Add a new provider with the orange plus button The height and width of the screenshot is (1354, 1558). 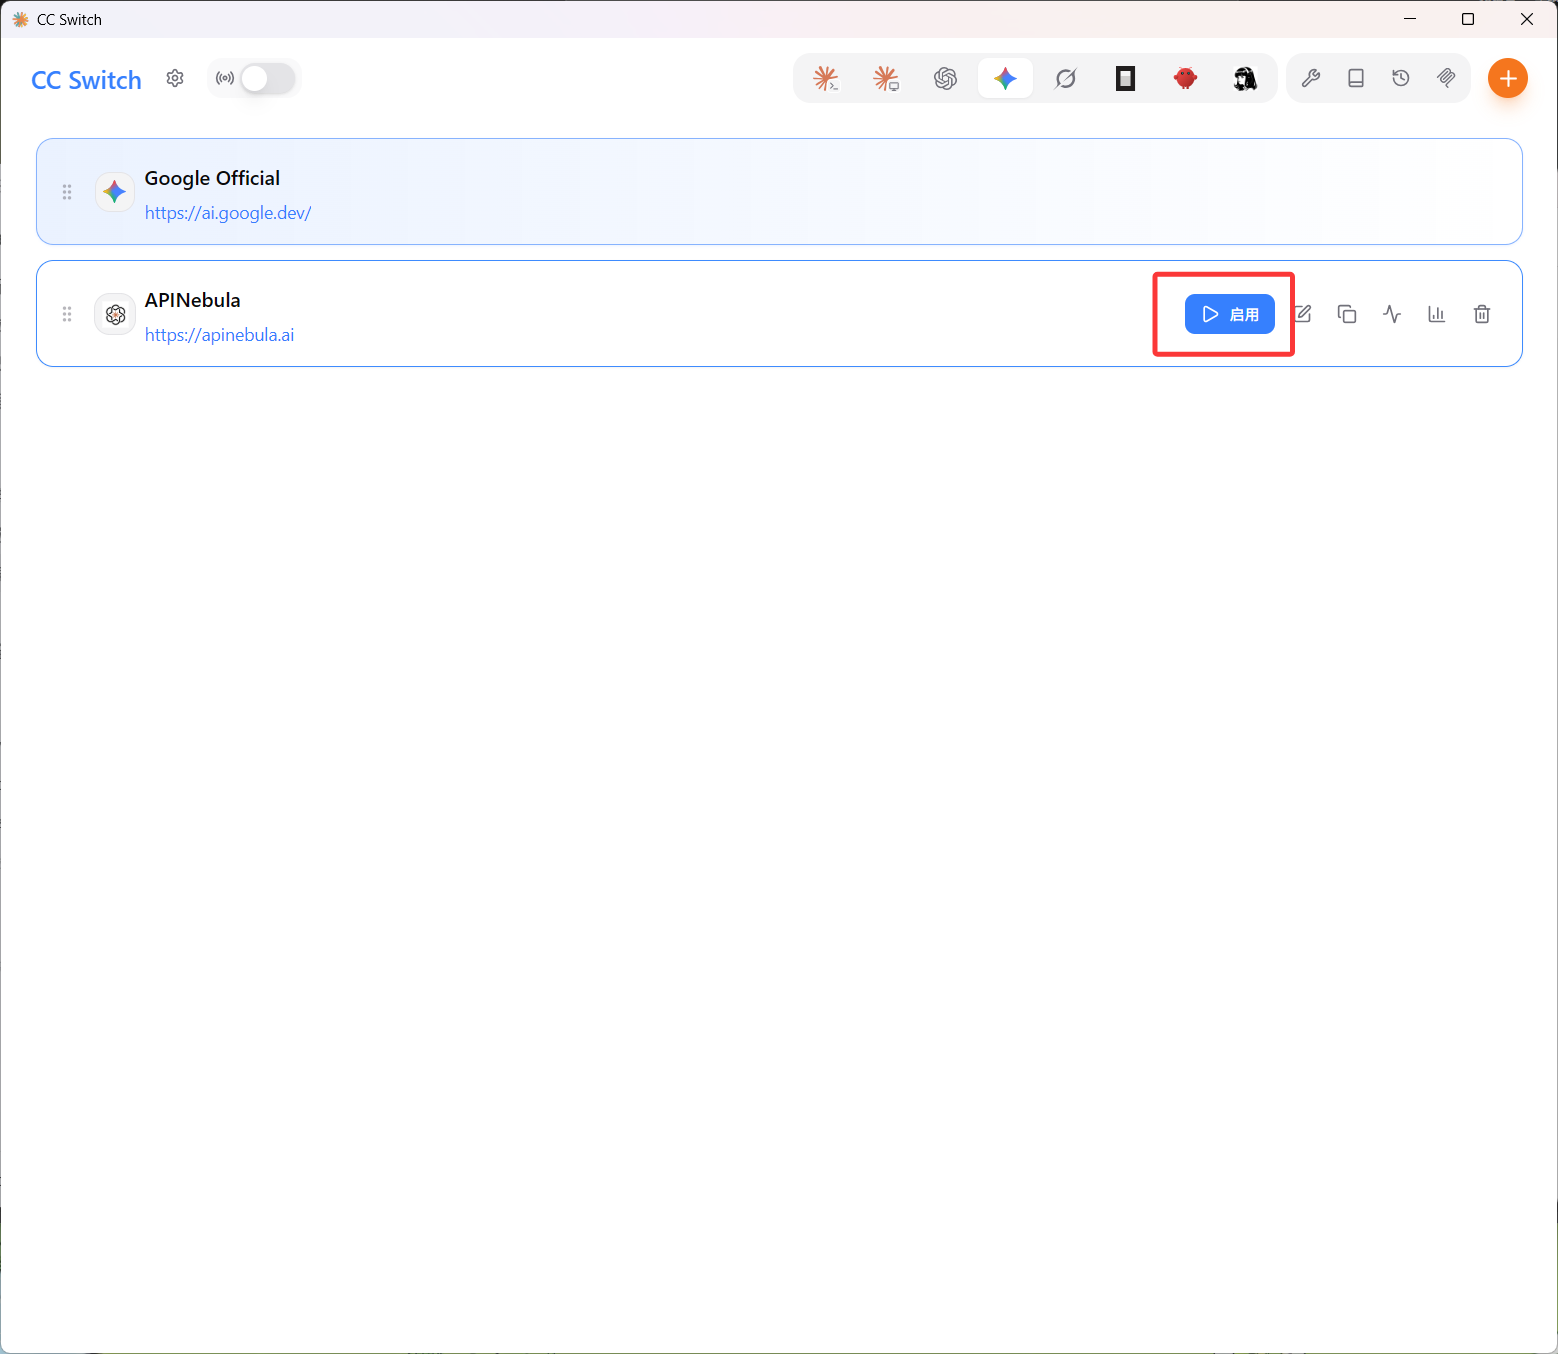[x=1508, y=78]
